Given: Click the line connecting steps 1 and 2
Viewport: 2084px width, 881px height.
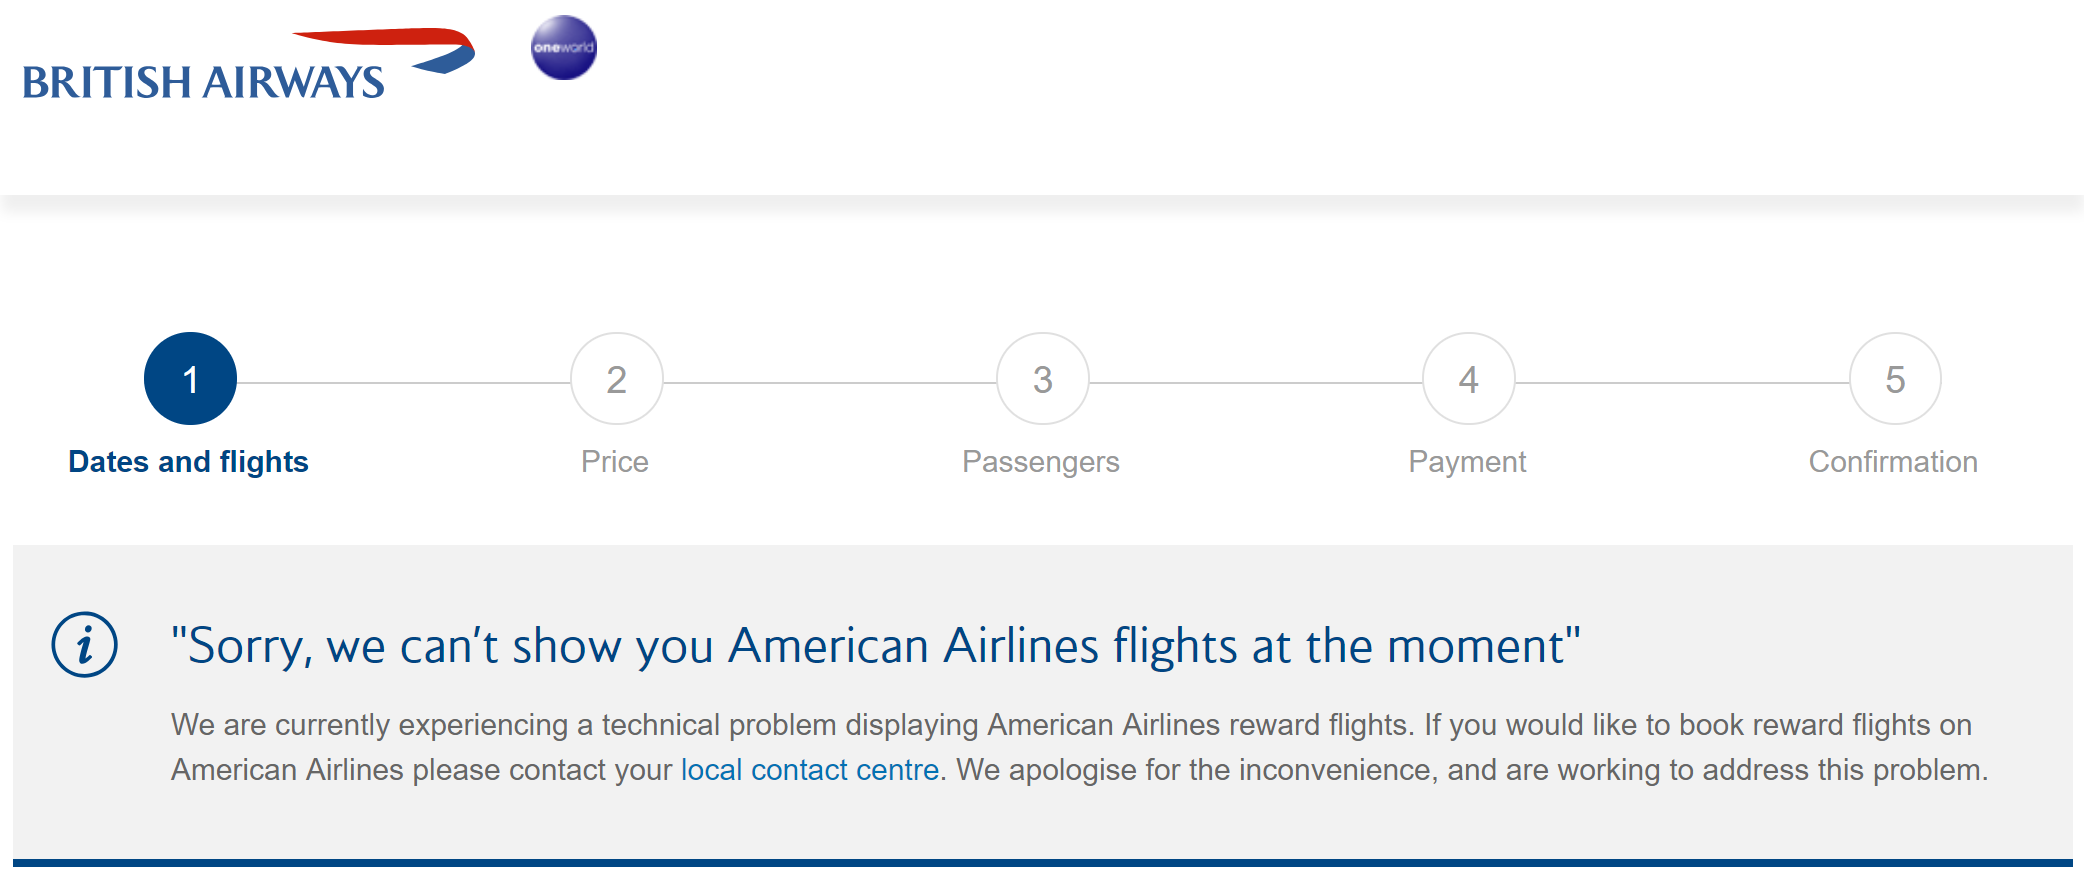Looking at the screenshot, I should tap(403, 382).
